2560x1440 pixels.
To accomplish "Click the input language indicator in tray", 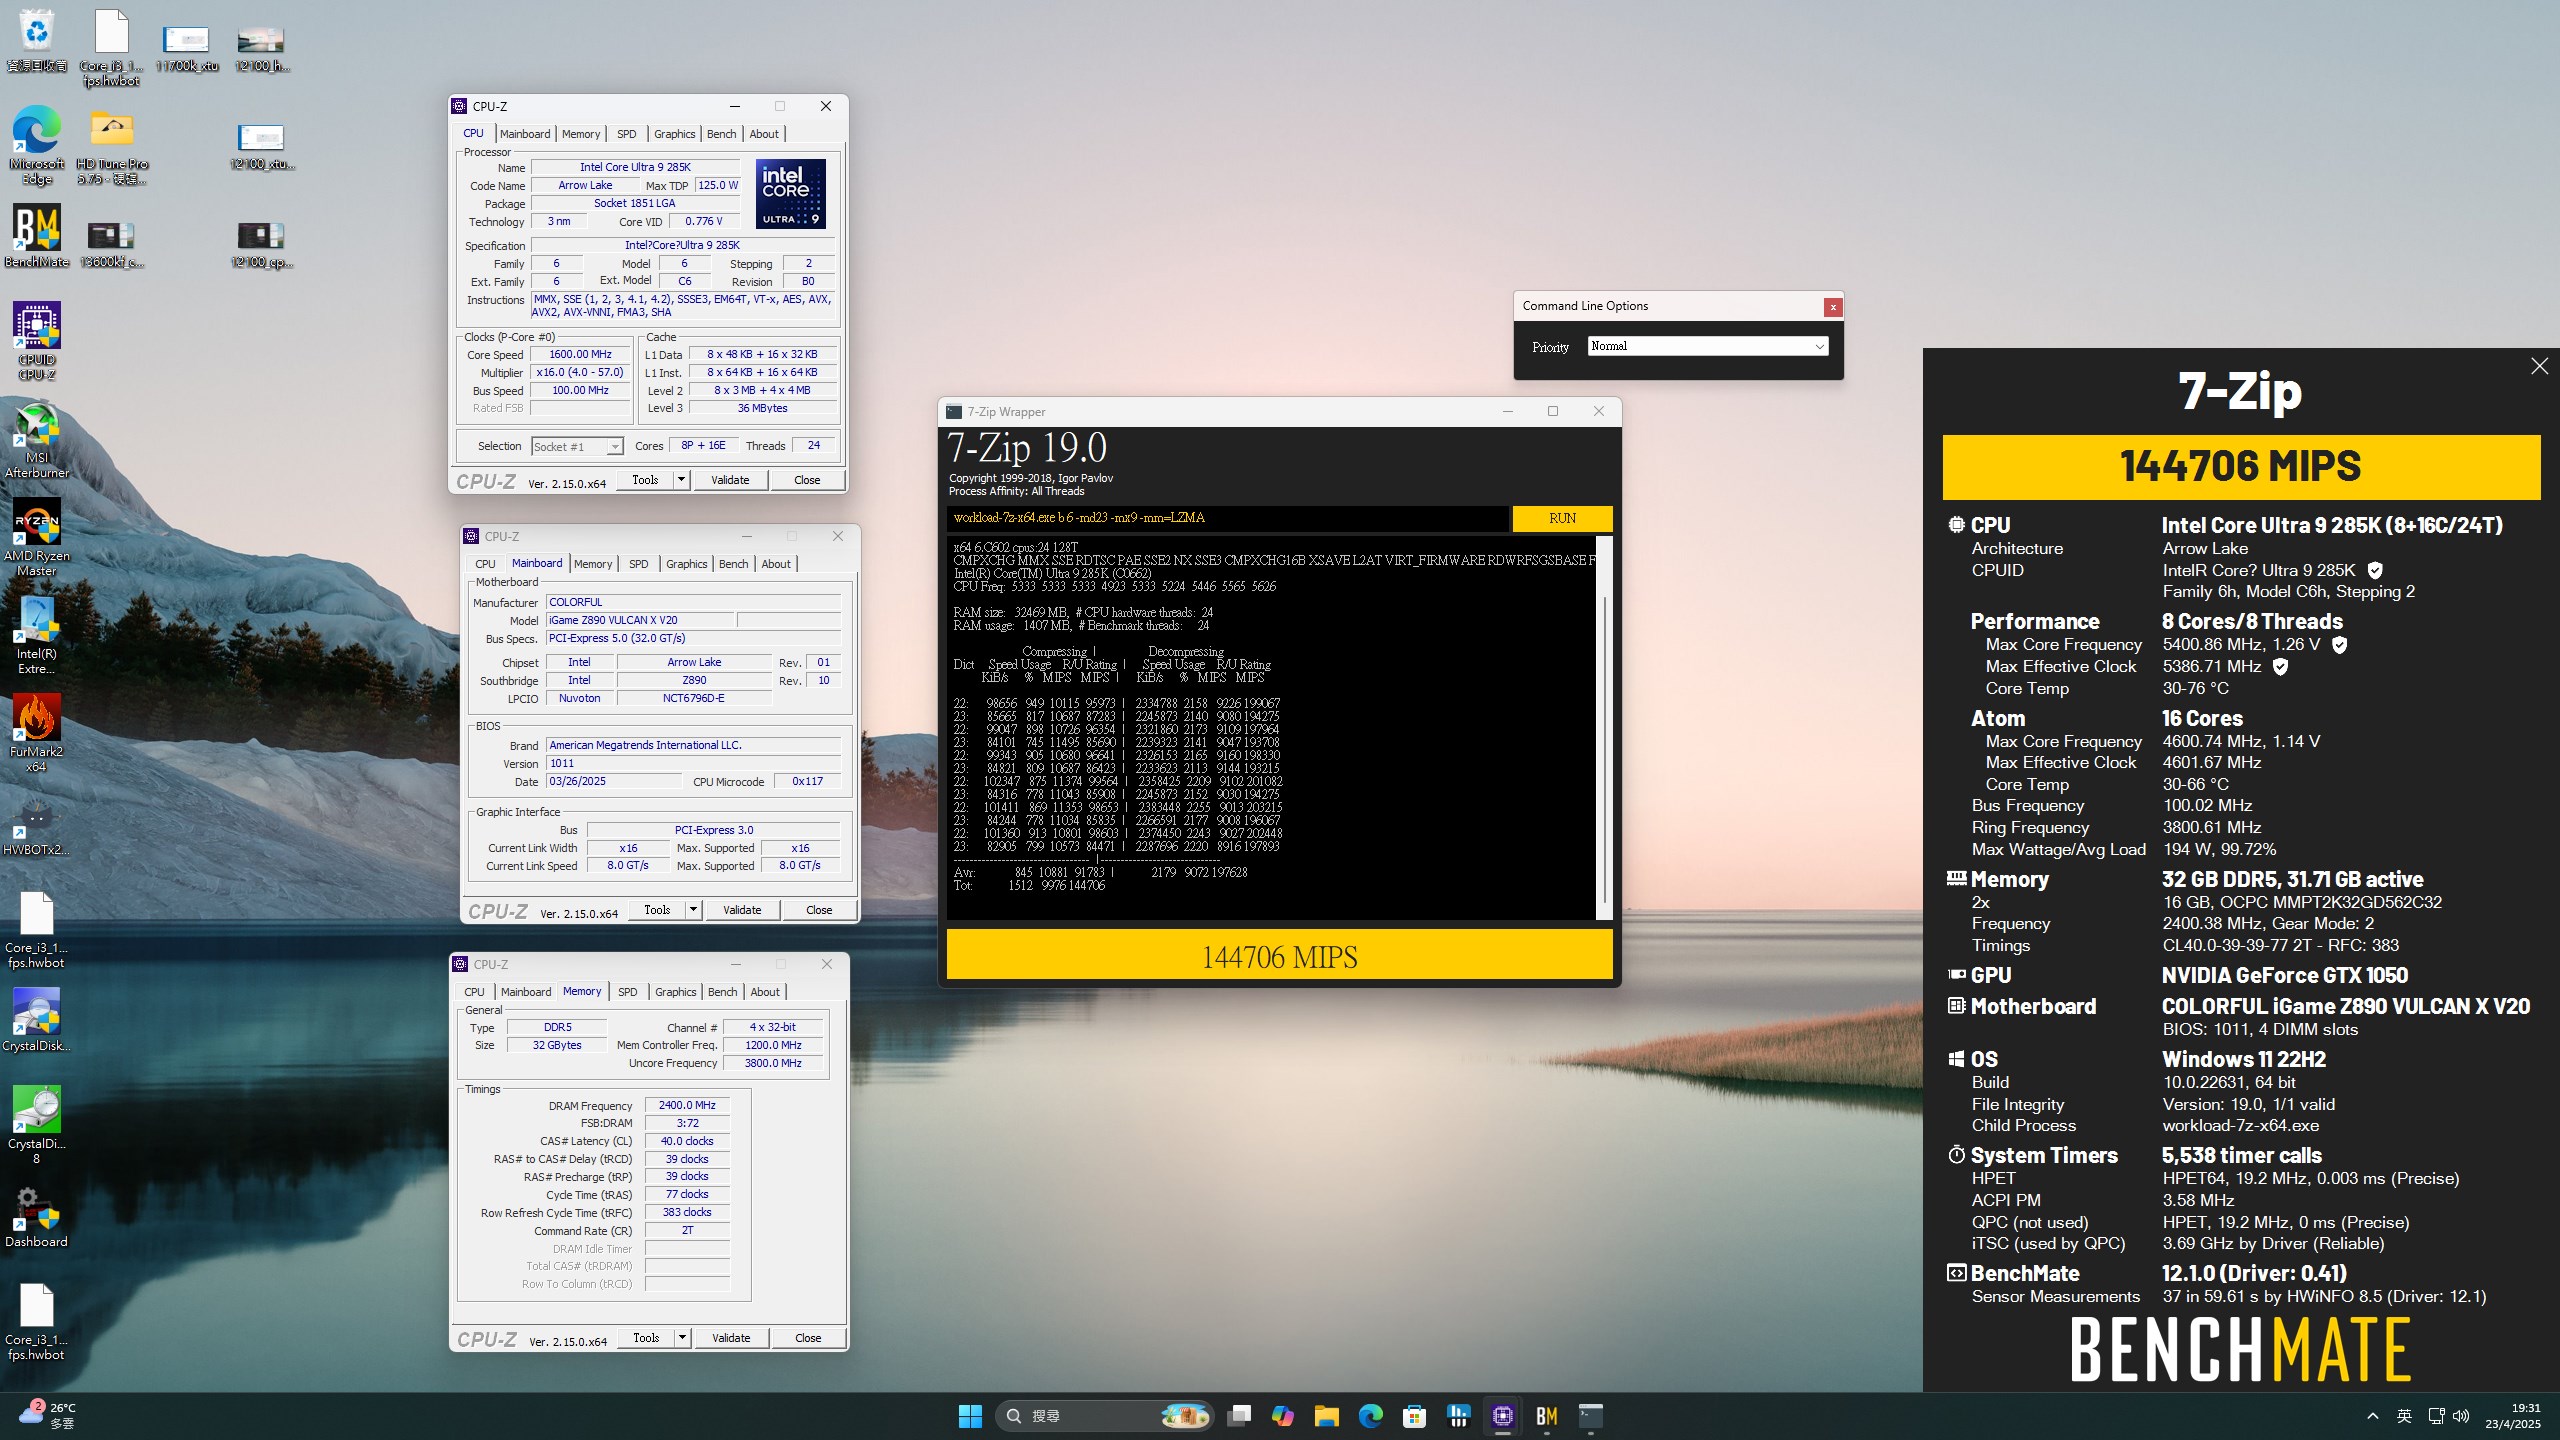I will click(2404, 1416).
